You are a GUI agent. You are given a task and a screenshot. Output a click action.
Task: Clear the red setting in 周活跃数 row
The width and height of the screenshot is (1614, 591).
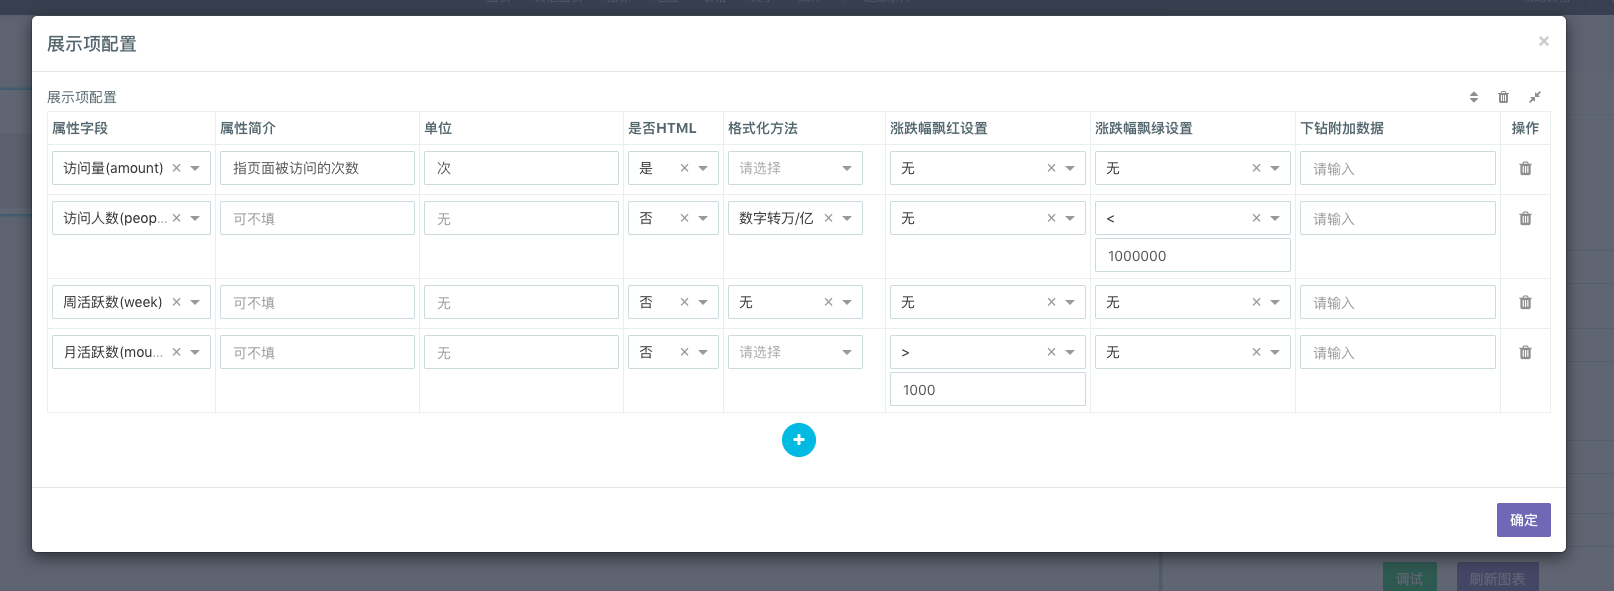pos(1051,302)
